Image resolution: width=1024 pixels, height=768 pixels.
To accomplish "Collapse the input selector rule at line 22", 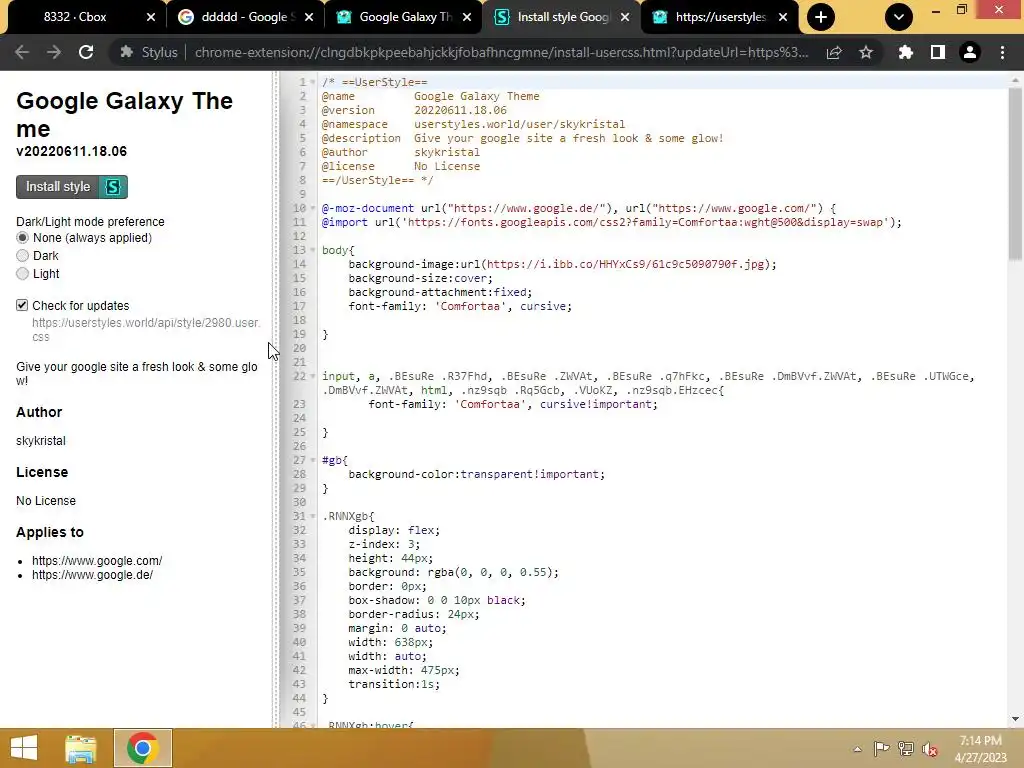I will (313, 376).
